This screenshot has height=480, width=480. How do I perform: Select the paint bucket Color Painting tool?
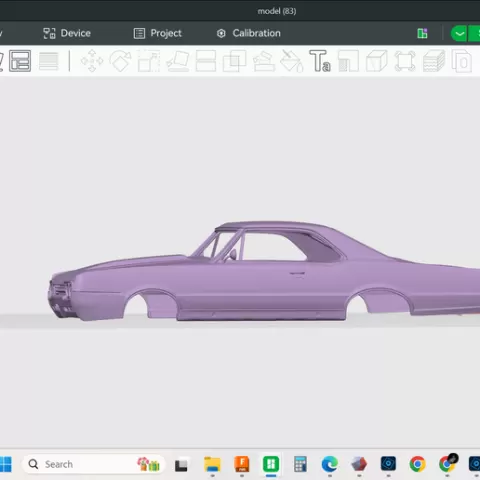pyautogui.click(x=292, y=61)
